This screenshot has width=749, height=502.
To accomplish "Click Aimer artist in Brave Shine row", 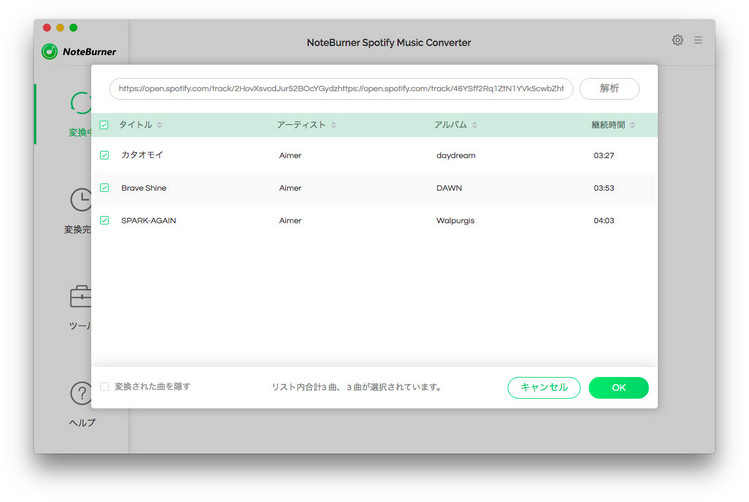I will (x=290, y=188).
